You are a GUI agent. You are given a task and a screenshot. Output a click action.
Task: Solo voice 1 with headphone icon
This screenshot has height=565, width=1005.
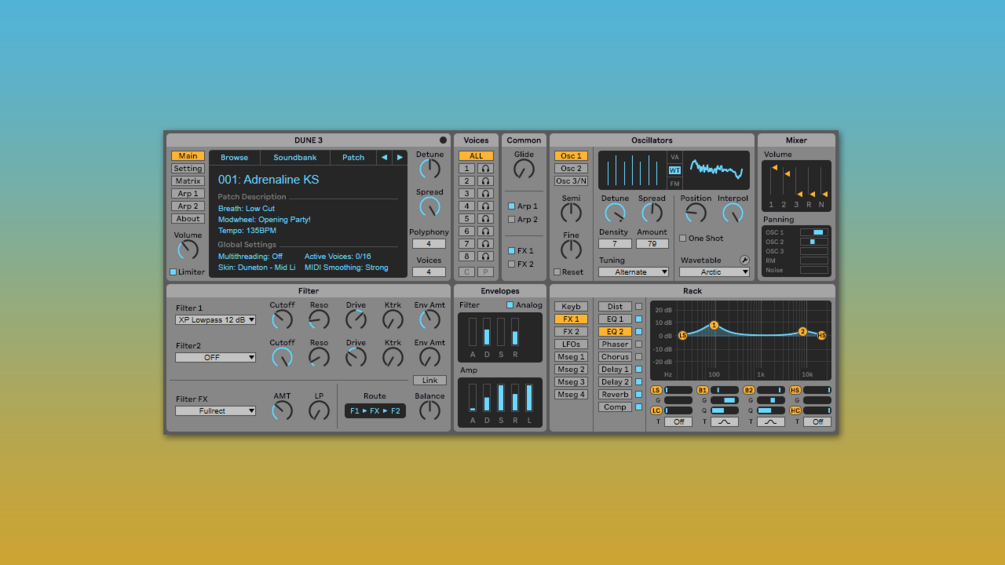click(485, 168)
